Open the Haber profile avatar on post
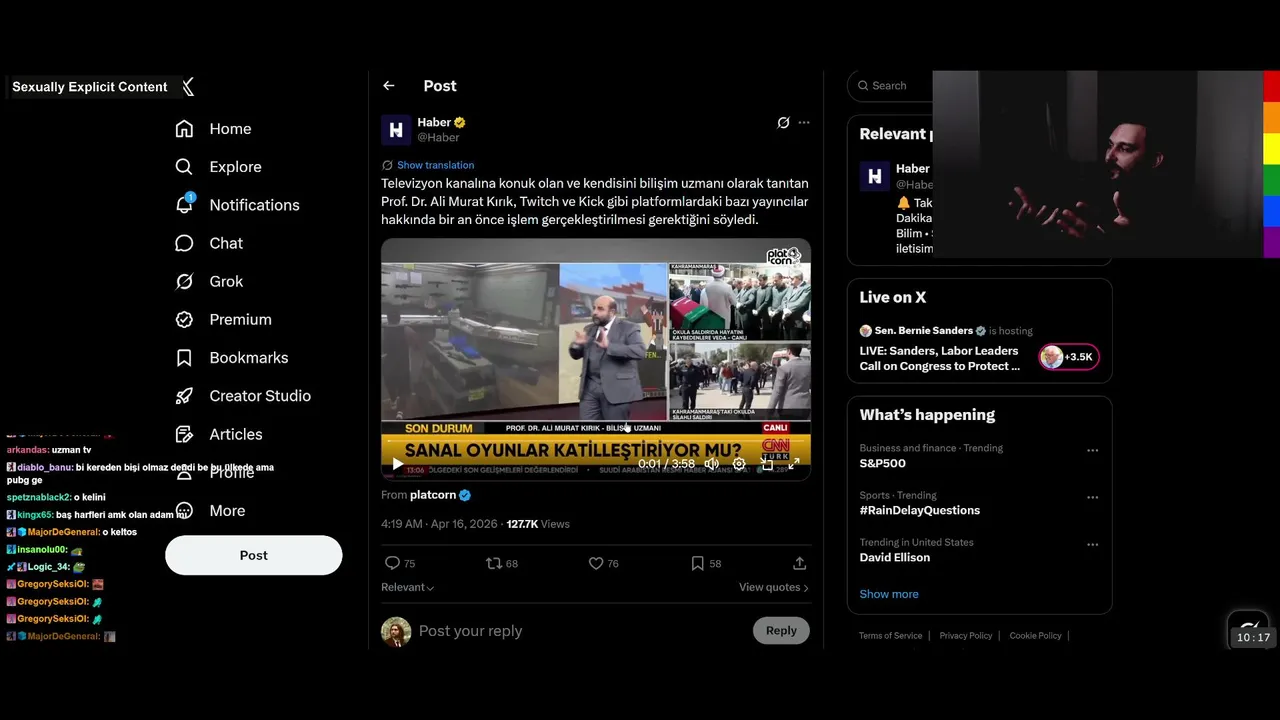Viewport: 1280px width, 720px height. pyautogui.click(x=396, y=130)
